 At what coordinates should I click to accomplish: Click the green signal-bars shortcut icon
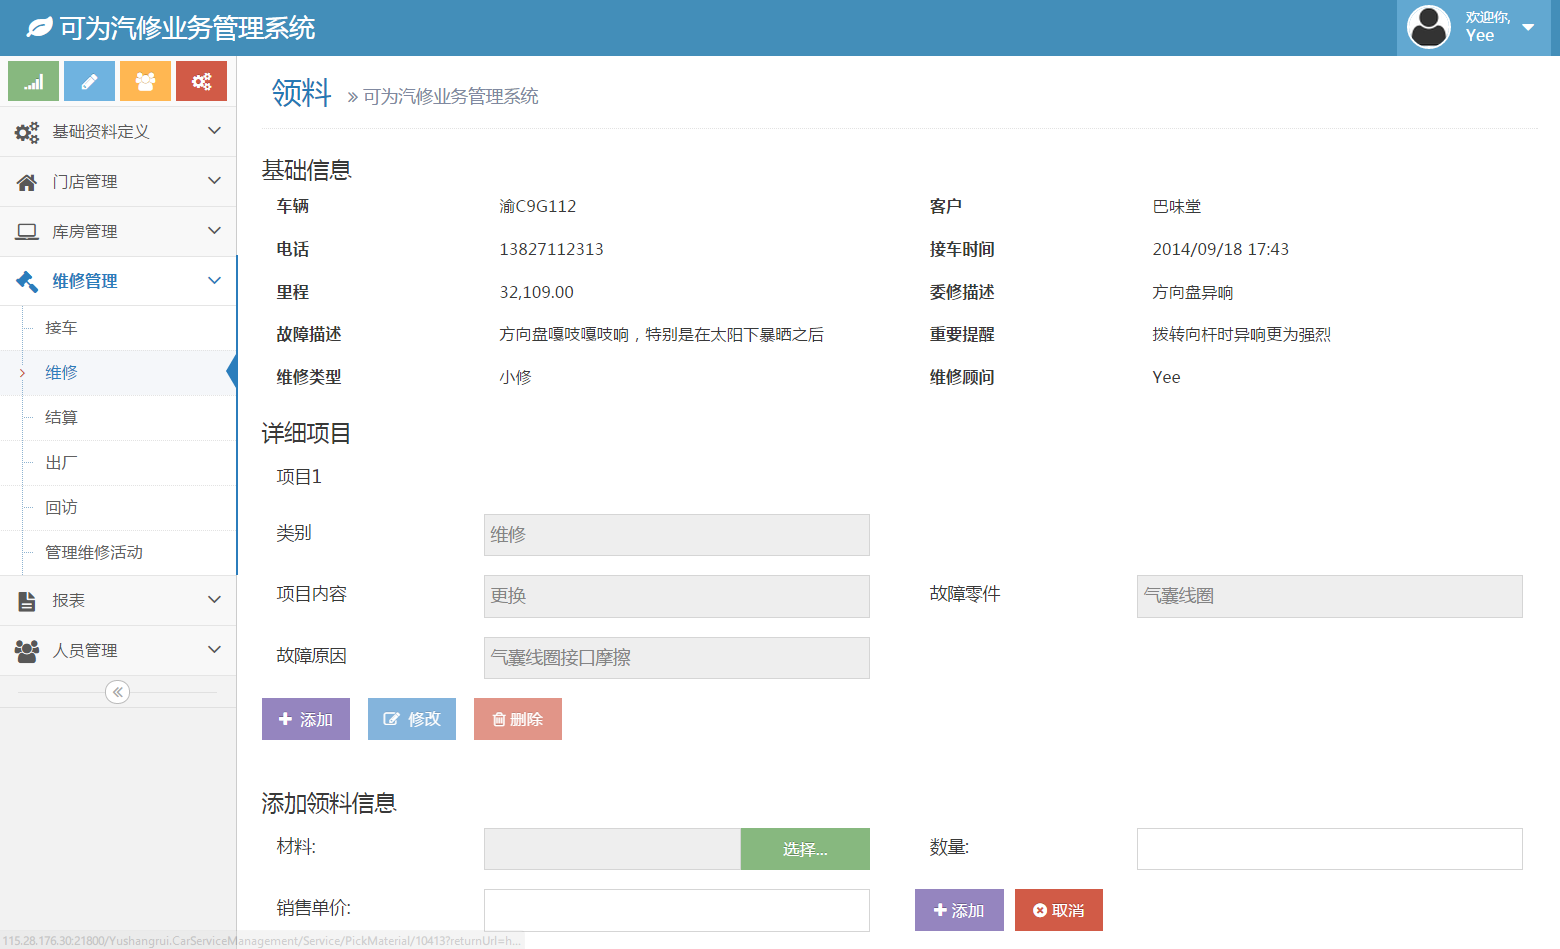tap(34, 81)
